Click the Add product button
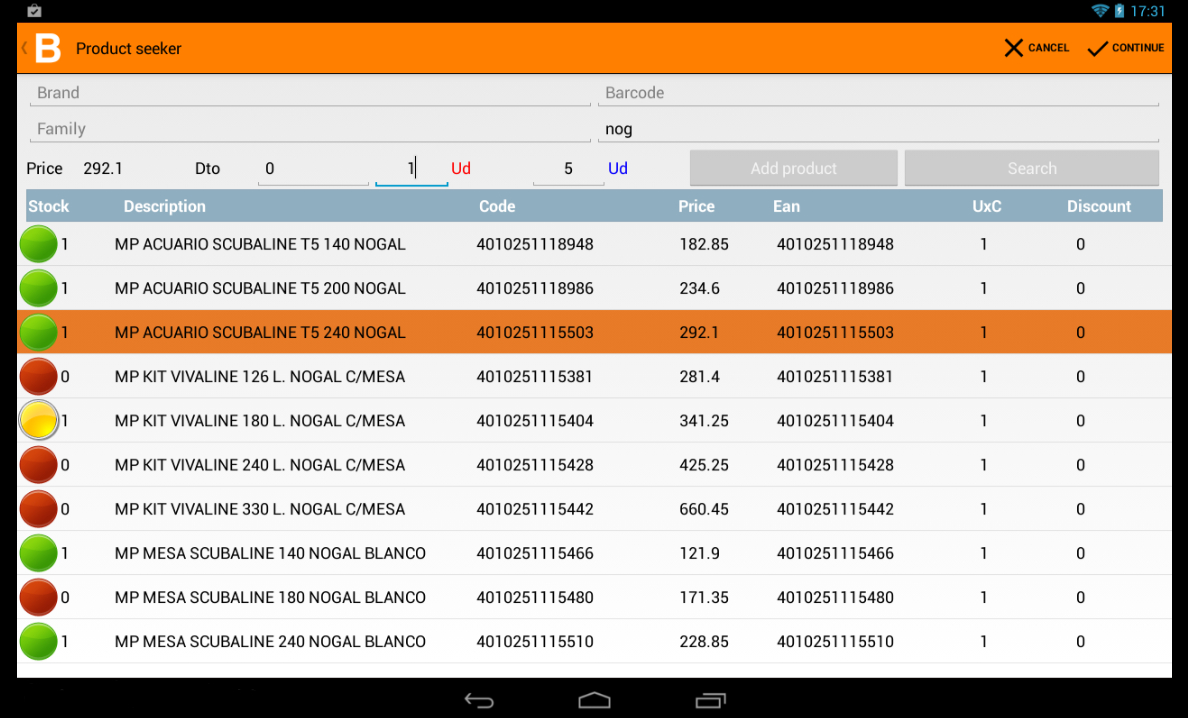This screenshot has width=1188, height=718. (793, 168)
